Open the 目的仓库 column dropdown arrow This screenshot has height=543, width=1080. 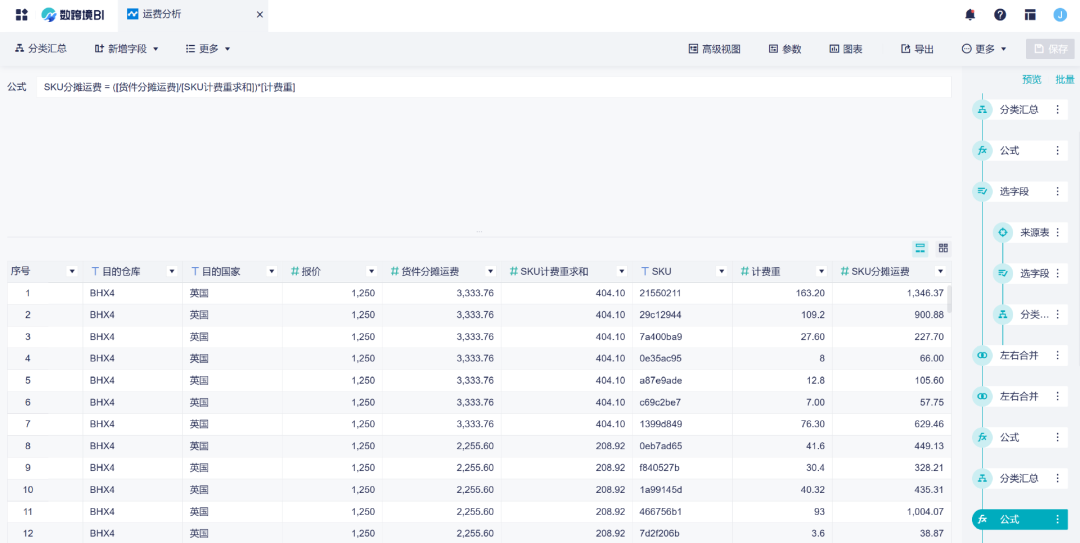tap(172, 272)
